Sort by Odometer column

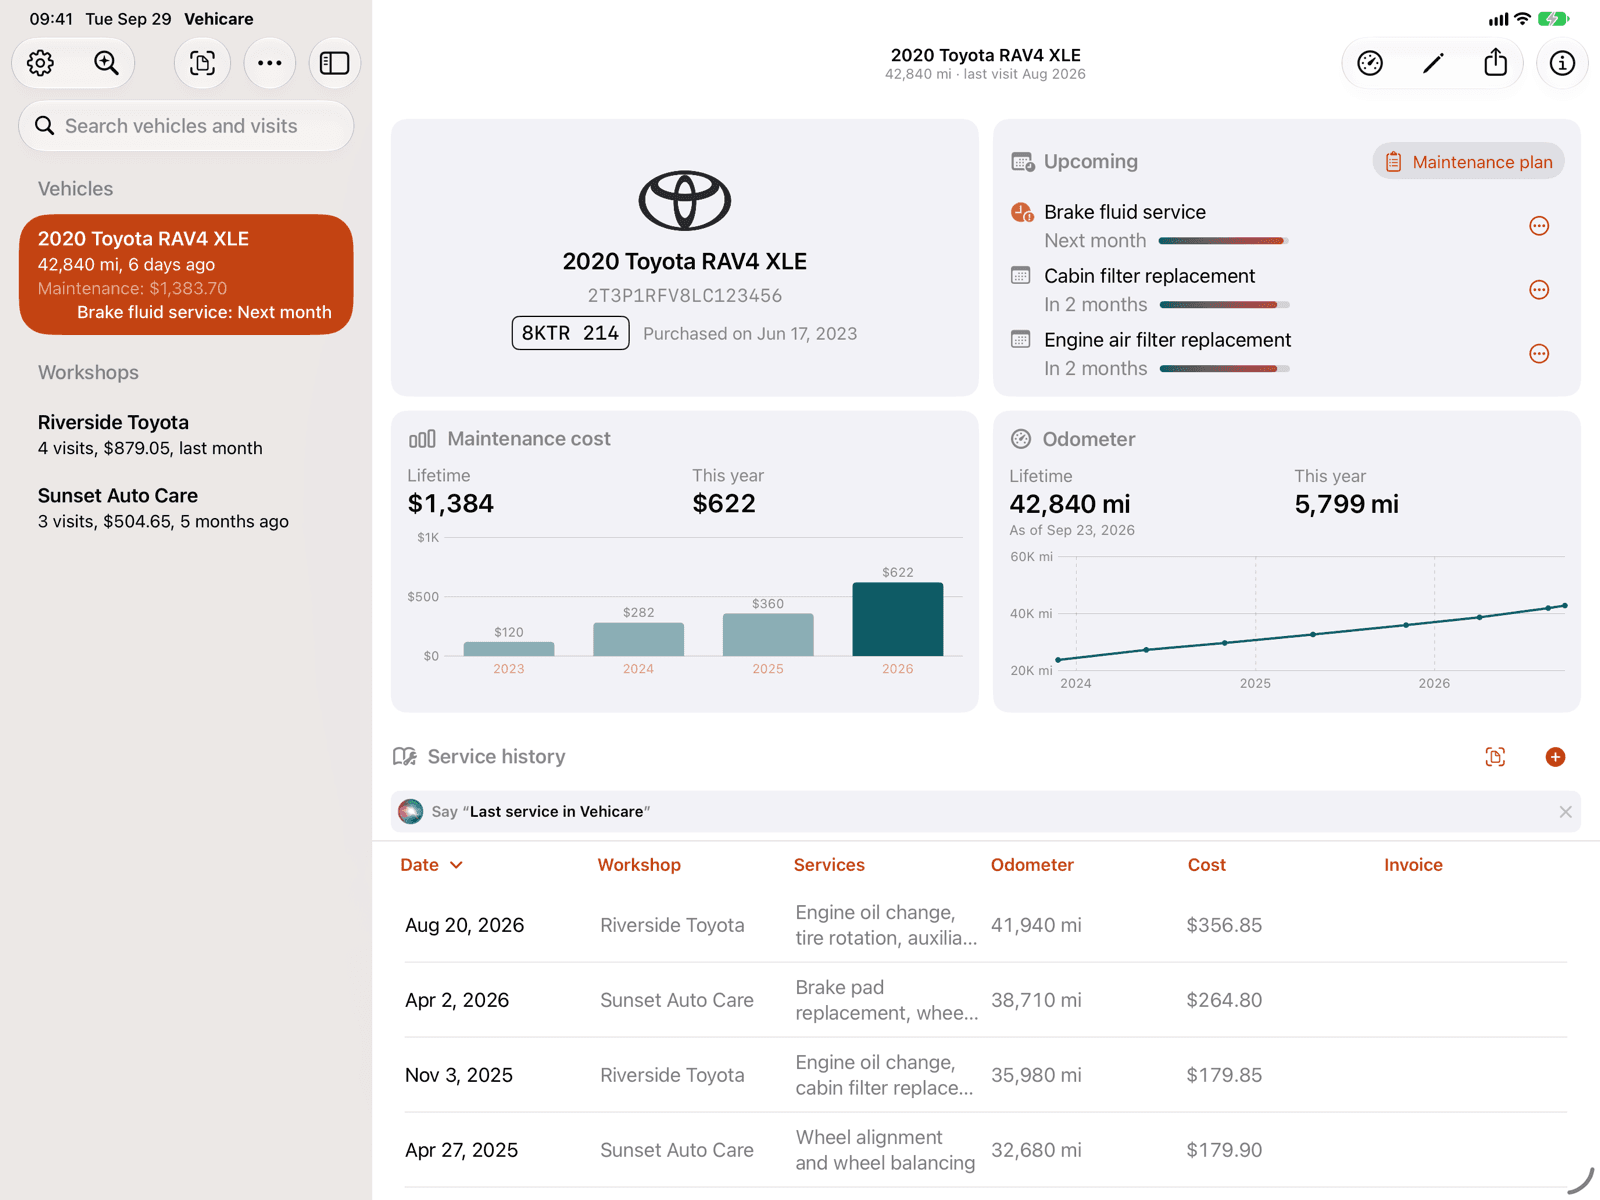(1032, 865)
